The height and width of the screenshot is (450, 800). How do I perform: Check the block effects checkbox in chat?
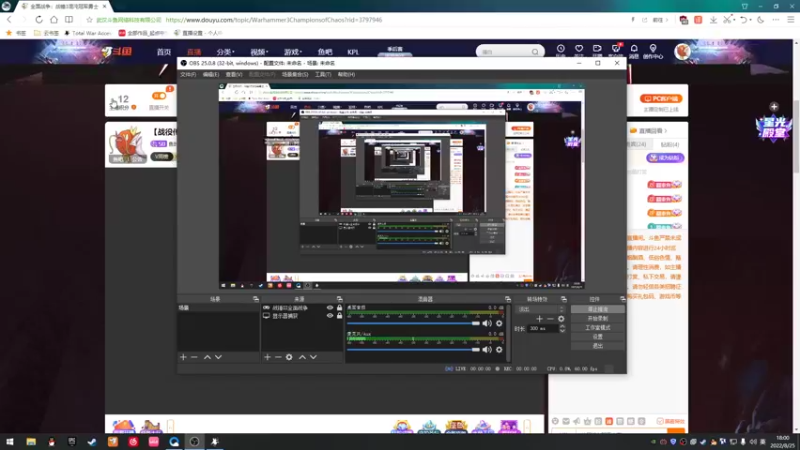point(660,421)
